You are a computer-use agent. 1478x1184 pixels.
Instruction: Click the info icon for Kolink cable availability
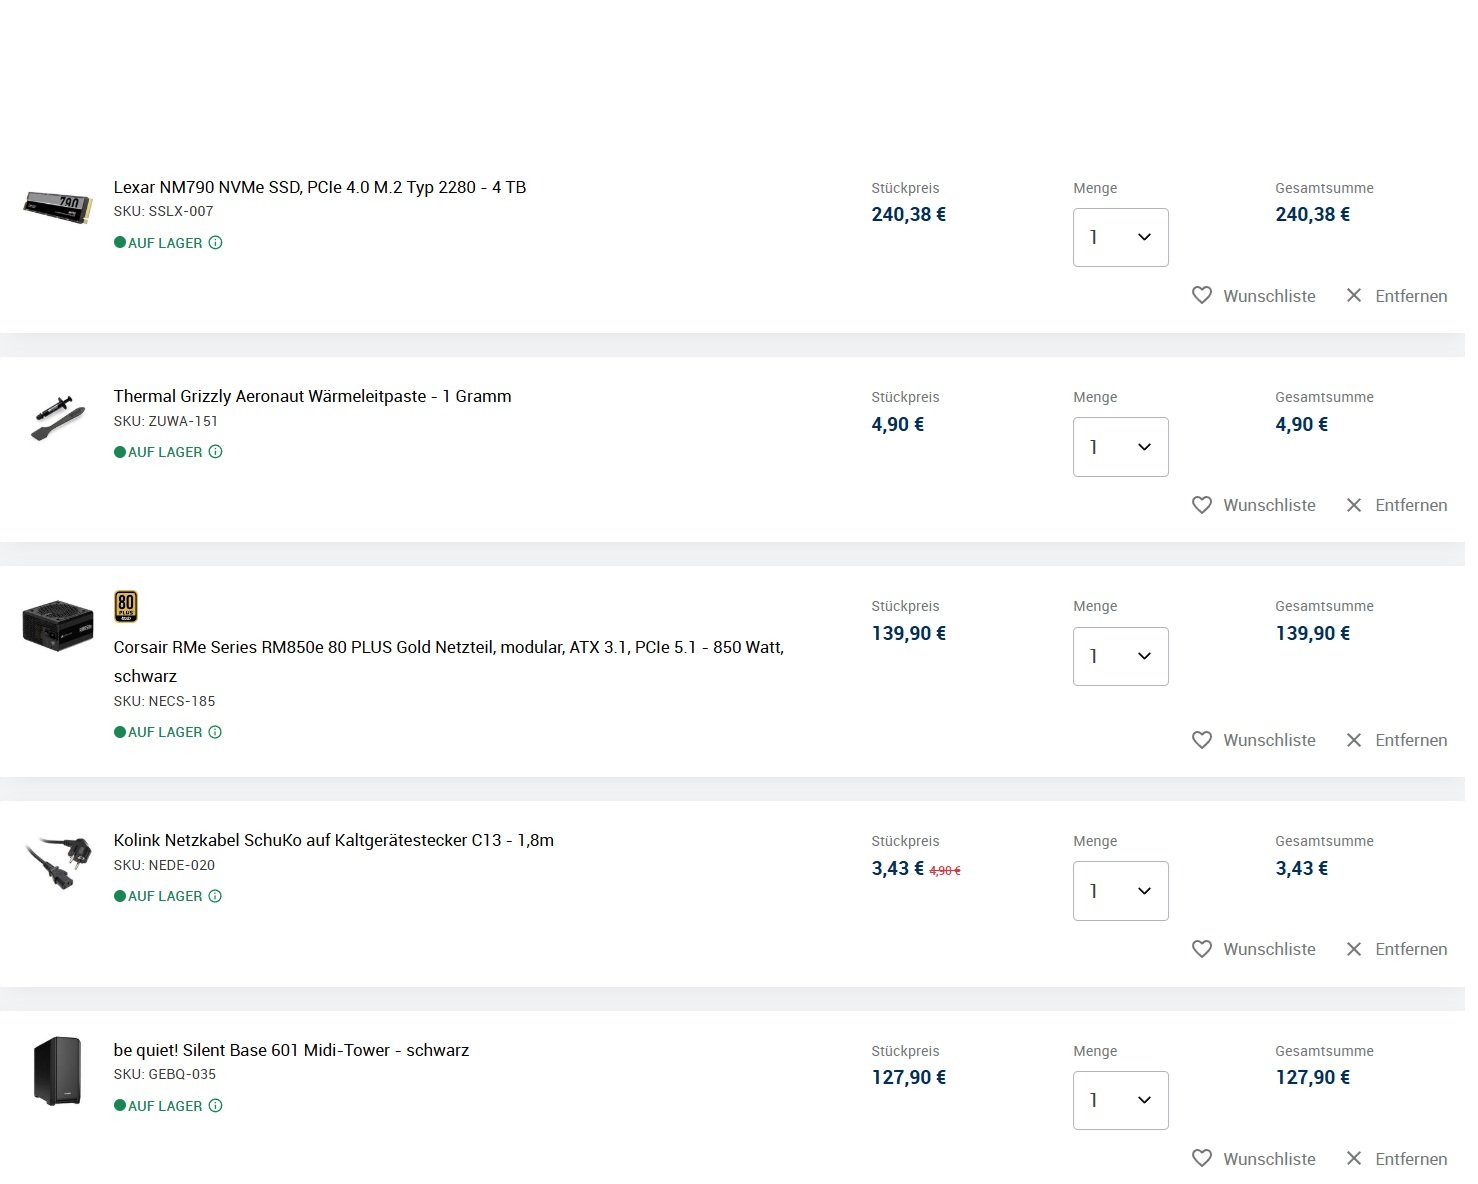pyautogui.click(x=215, y=896)
